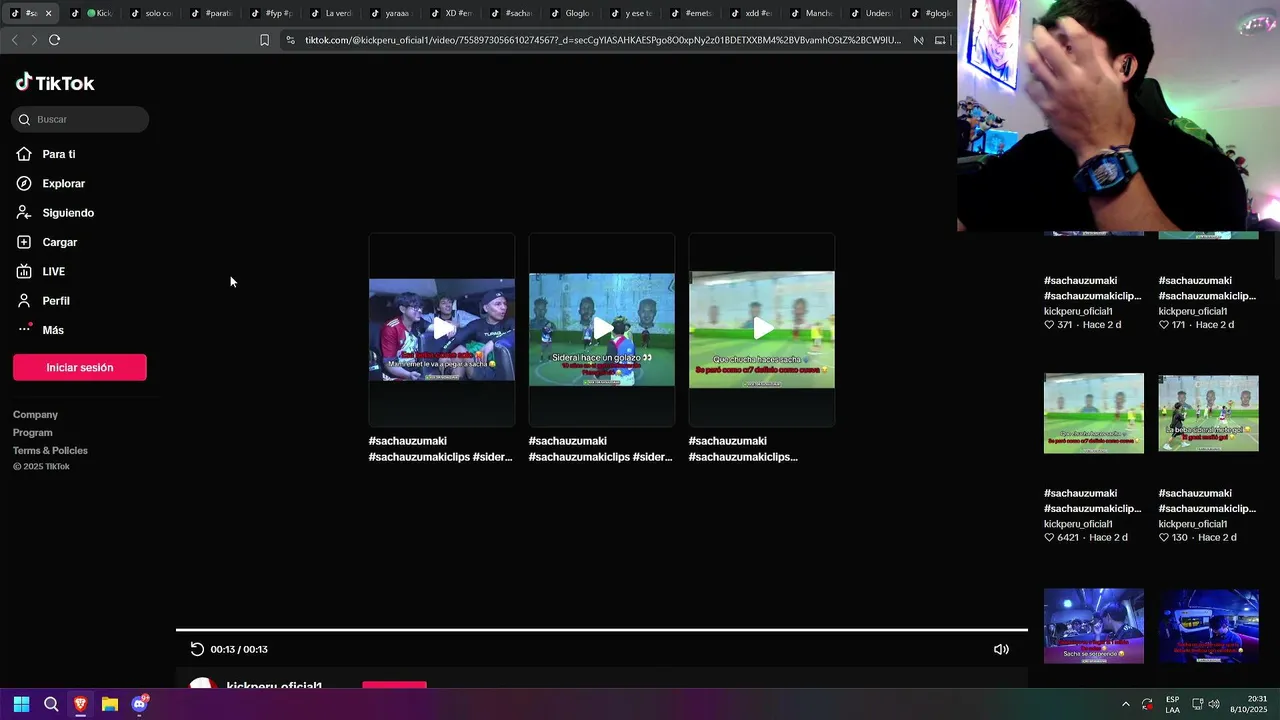Open caption '#sachauzumaki #sachauzumakiclips...' under third video

pos(743,449)
